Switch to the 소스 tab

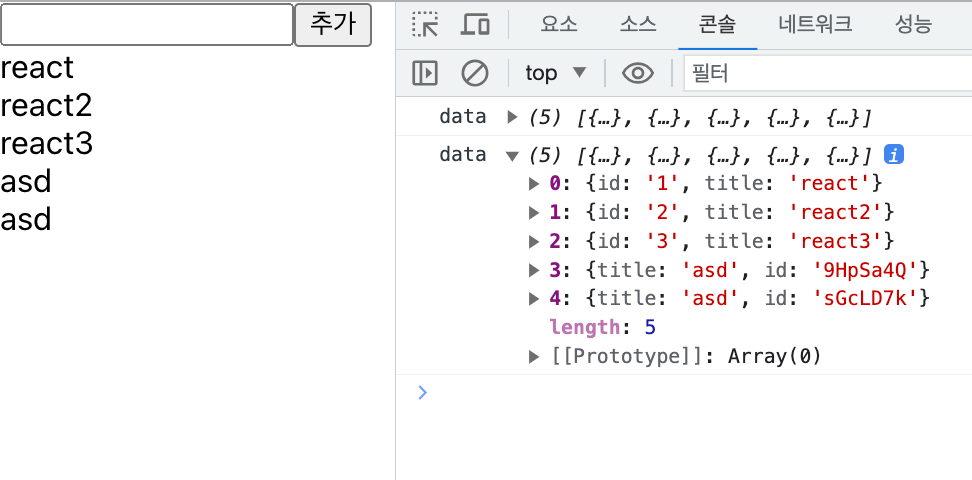(638, 25)
